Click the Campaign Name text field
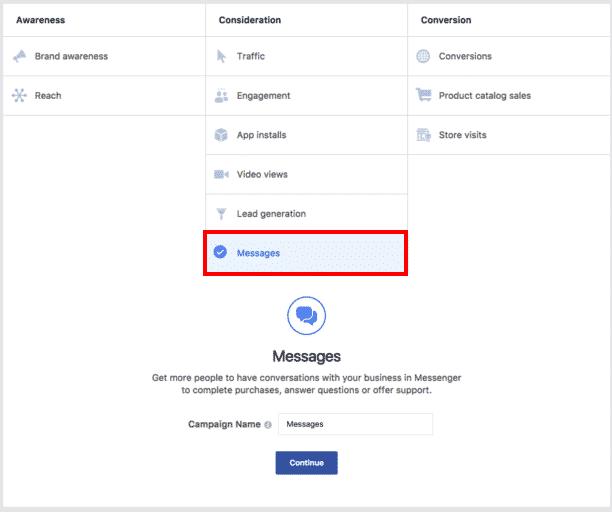 click(355, 424)
